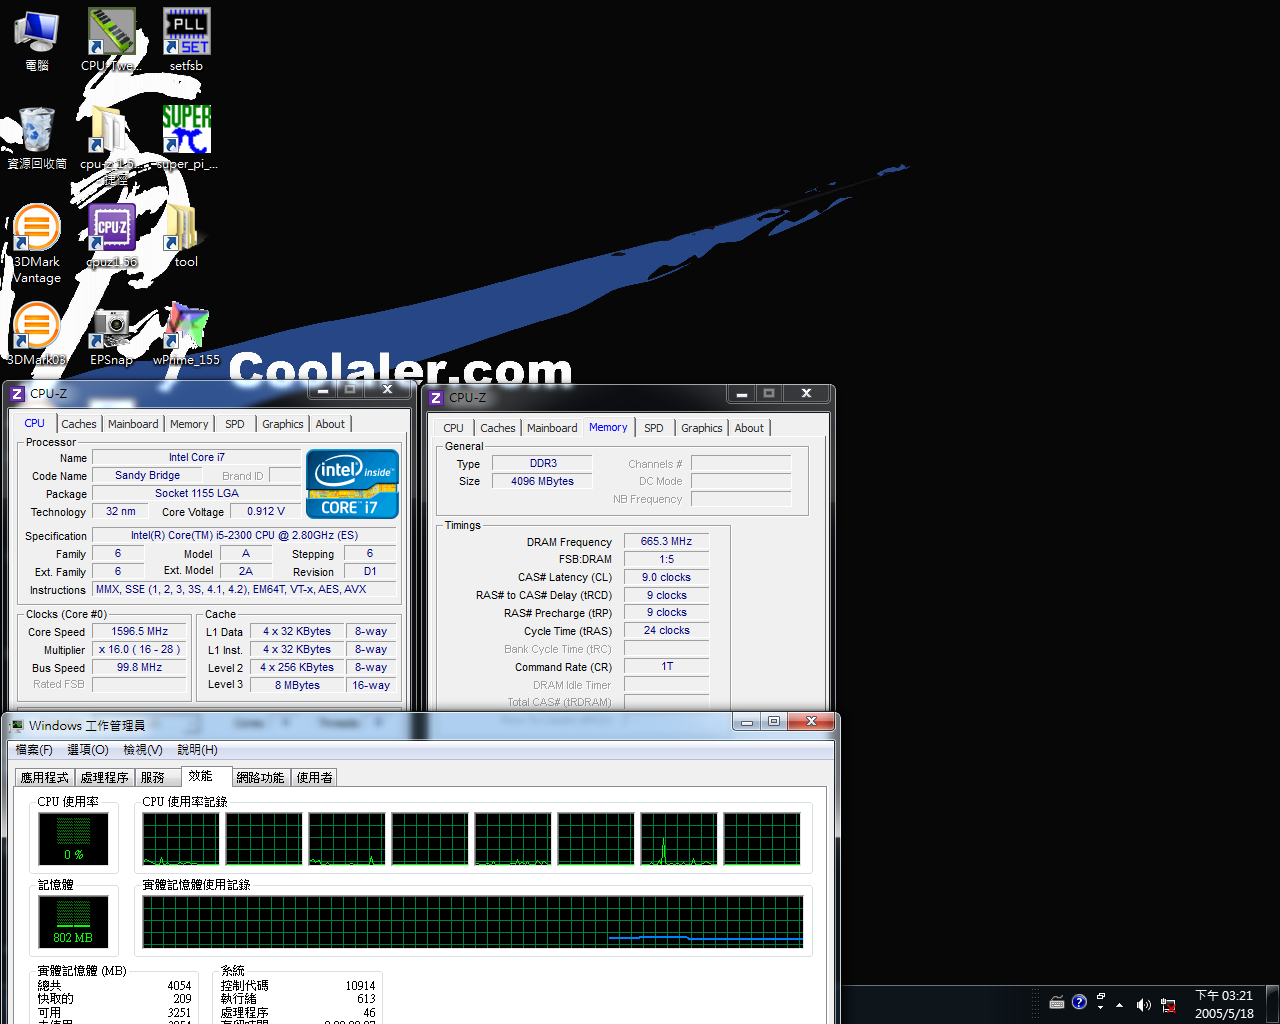1280x1024 pixels.
Task: Switch to Memory tab in left CPU-Z window
Action: [x=189, y=424]
